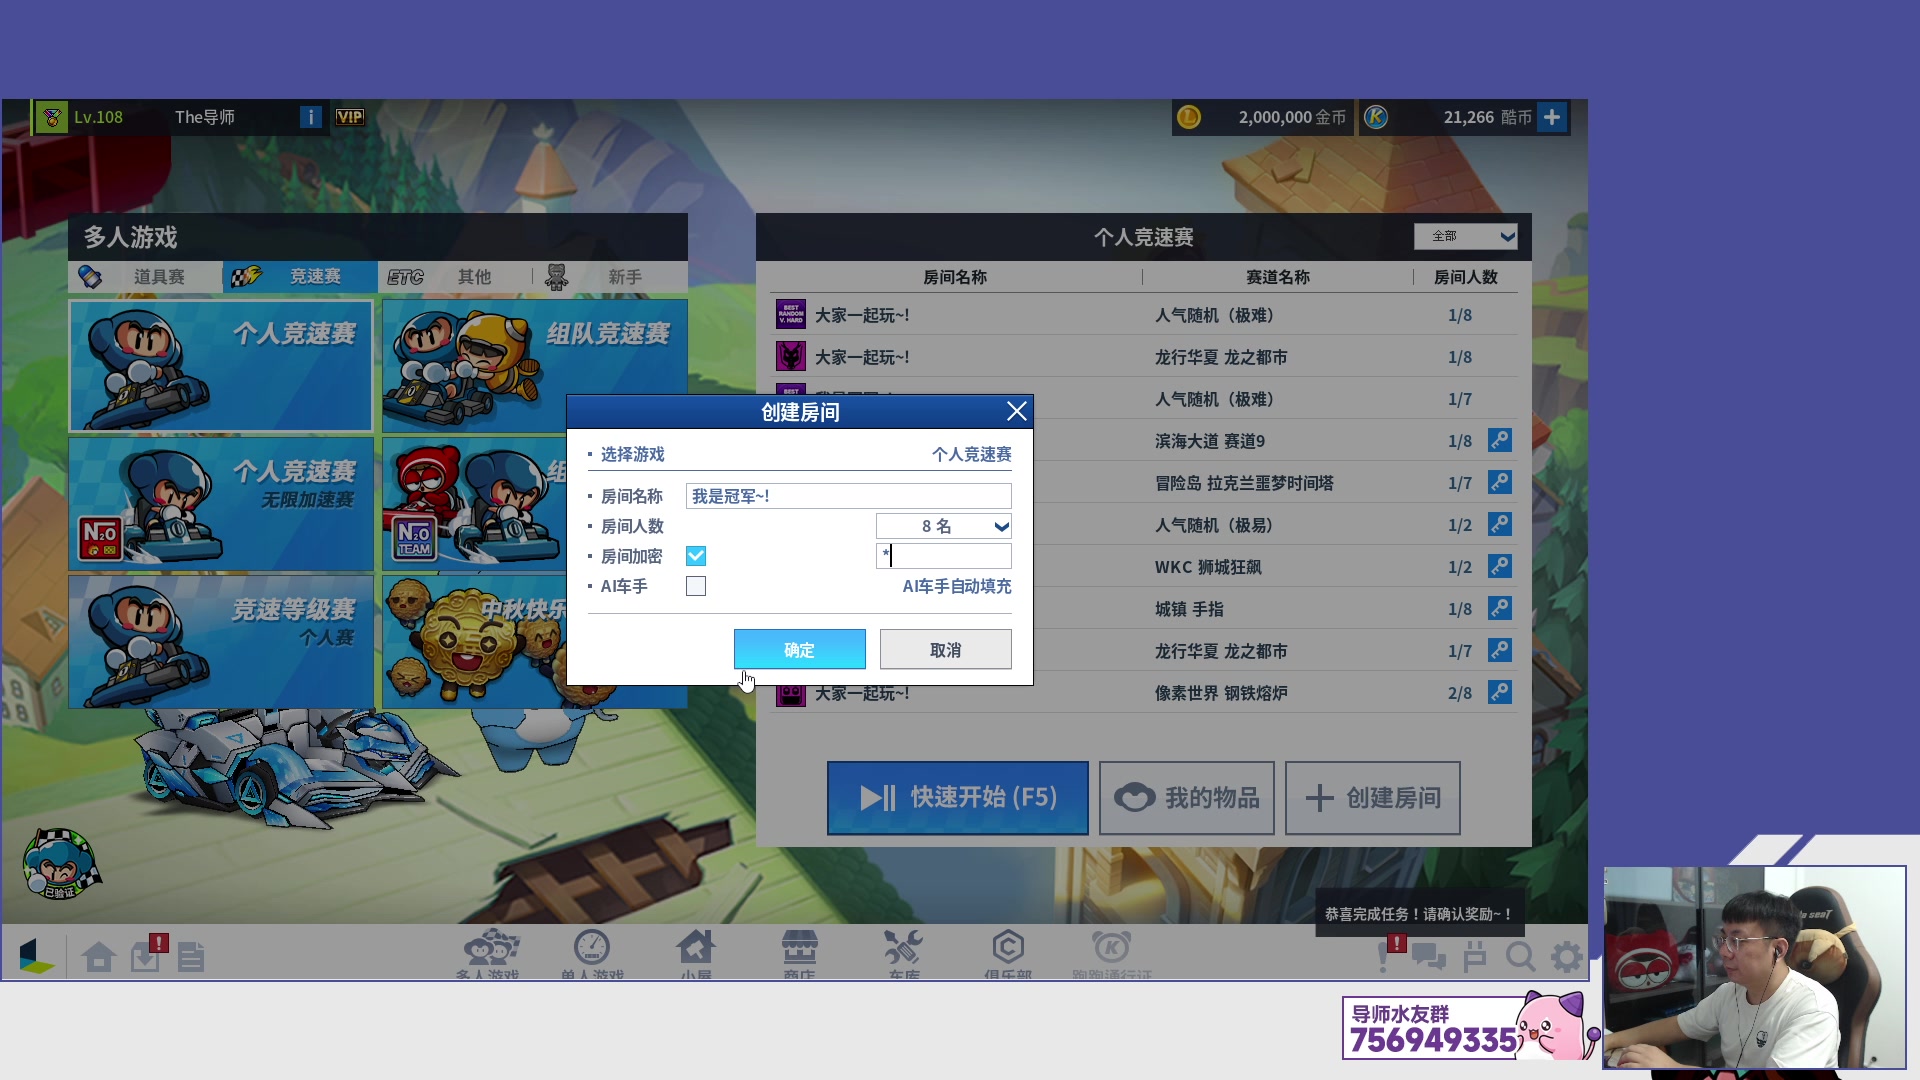
Task: Click the 房间名称 column header
Action: coord(954,277)
